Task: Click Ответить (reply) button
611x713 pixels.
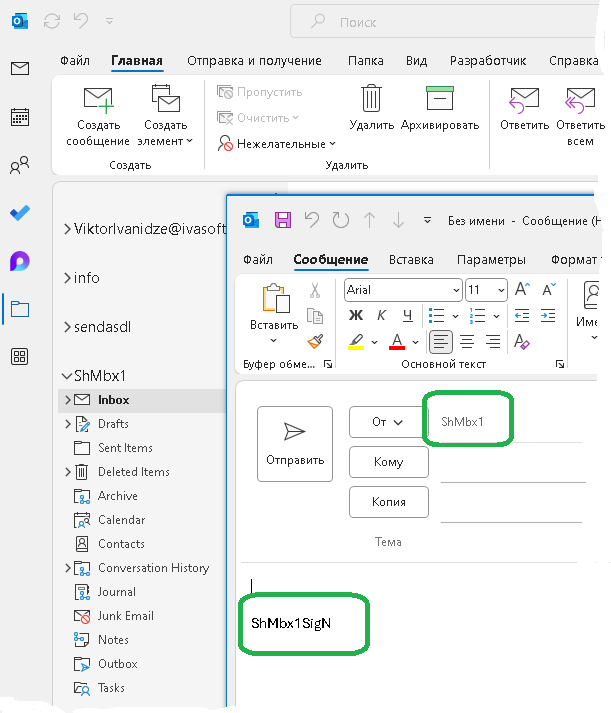Action: pos(524,108)
